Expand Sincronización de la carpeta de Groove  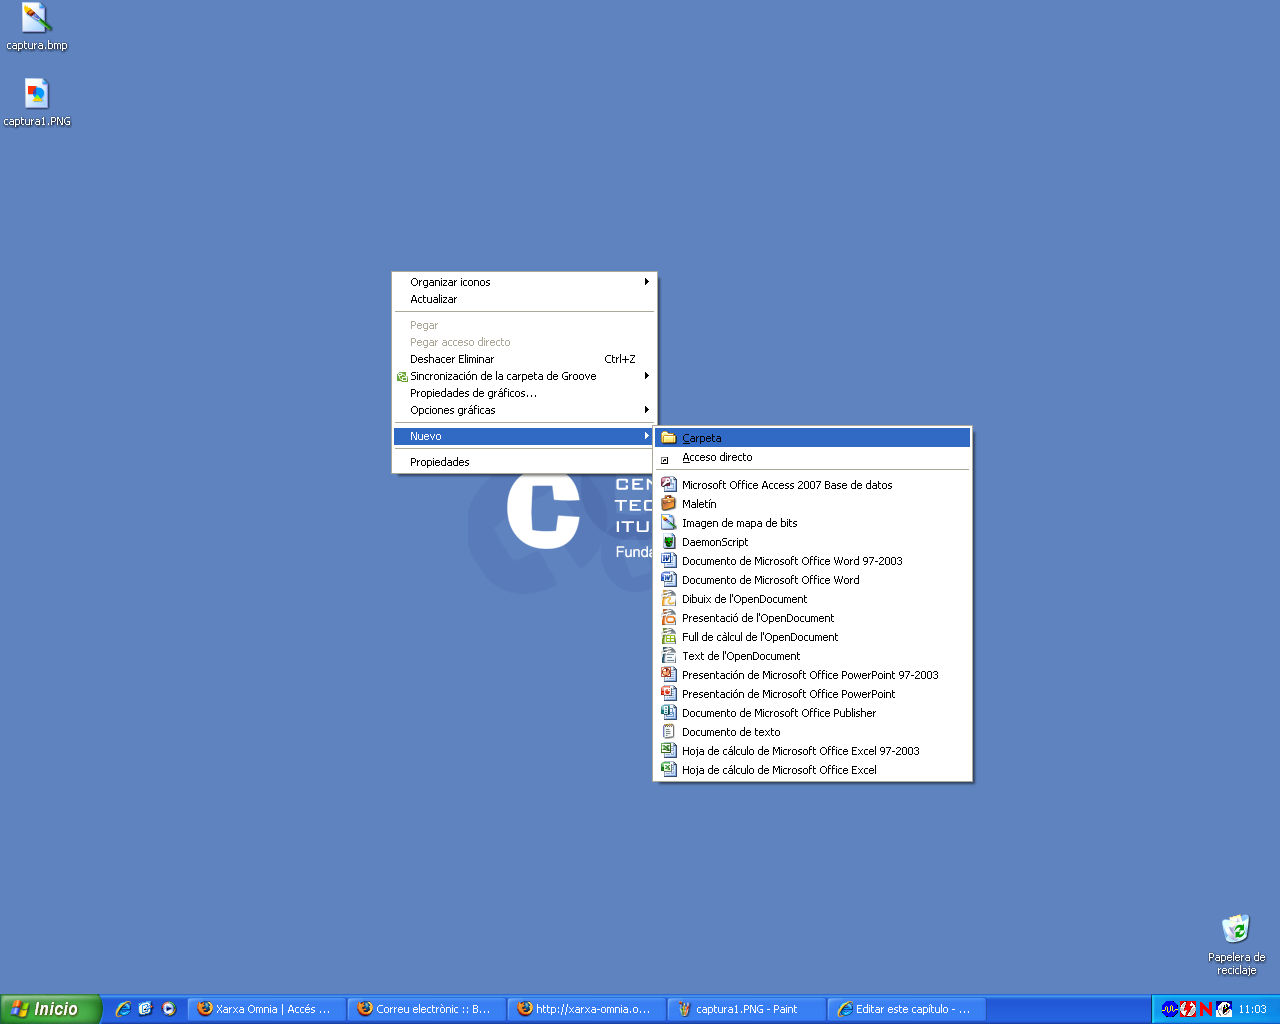tap(524, 376)
